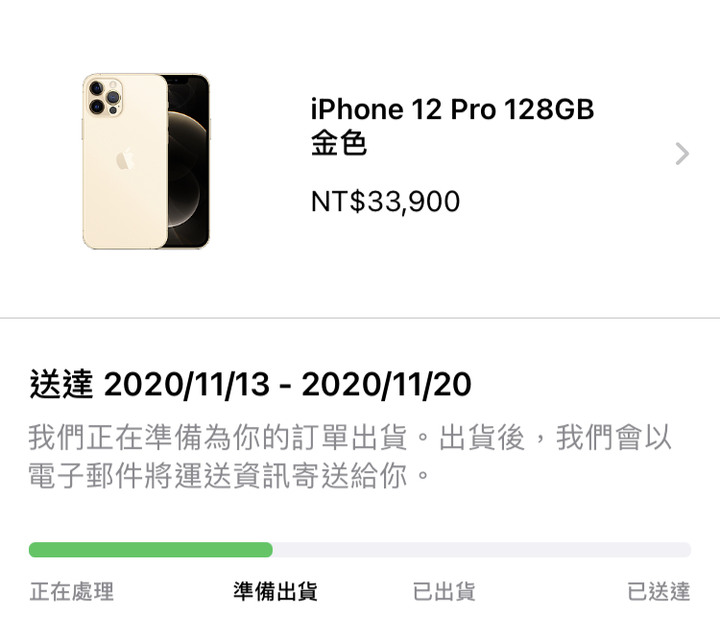Select the 已送達 status step
This screenshot has width=720, height=638.
(x=658, y=591)
